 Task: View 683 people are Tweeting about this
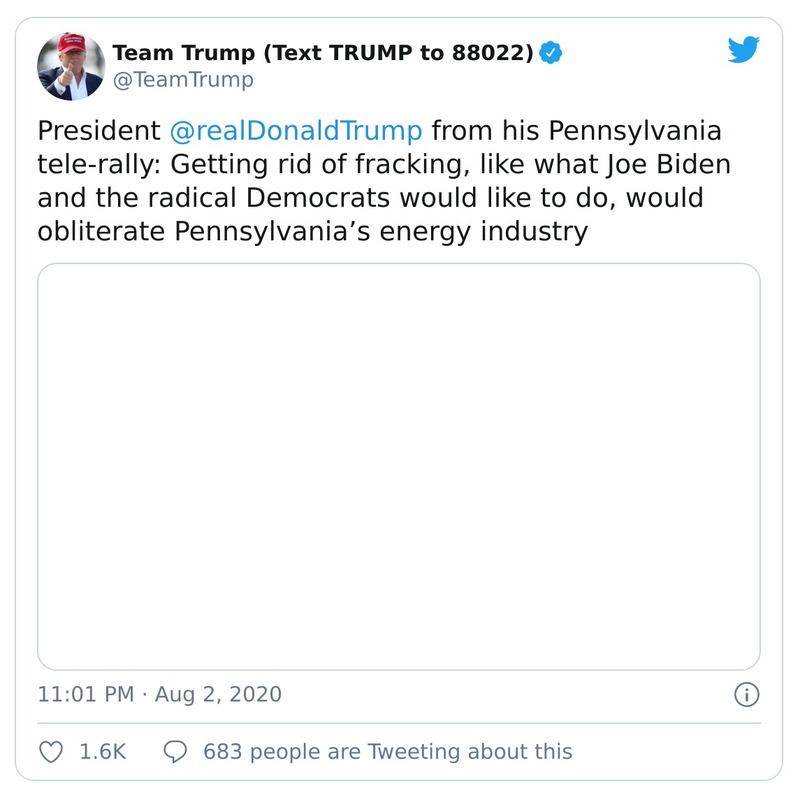point(389,751)
